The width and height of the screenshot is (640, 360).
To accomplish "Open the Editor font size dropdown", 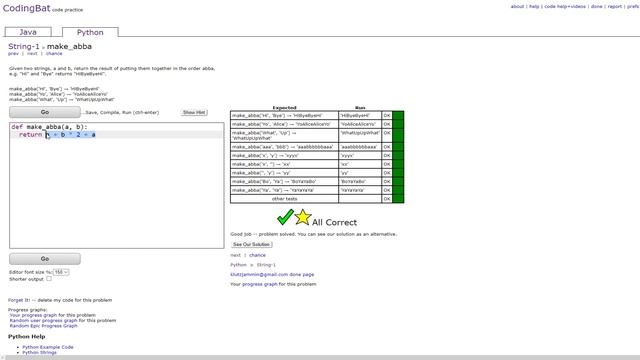I will (61, 272).
